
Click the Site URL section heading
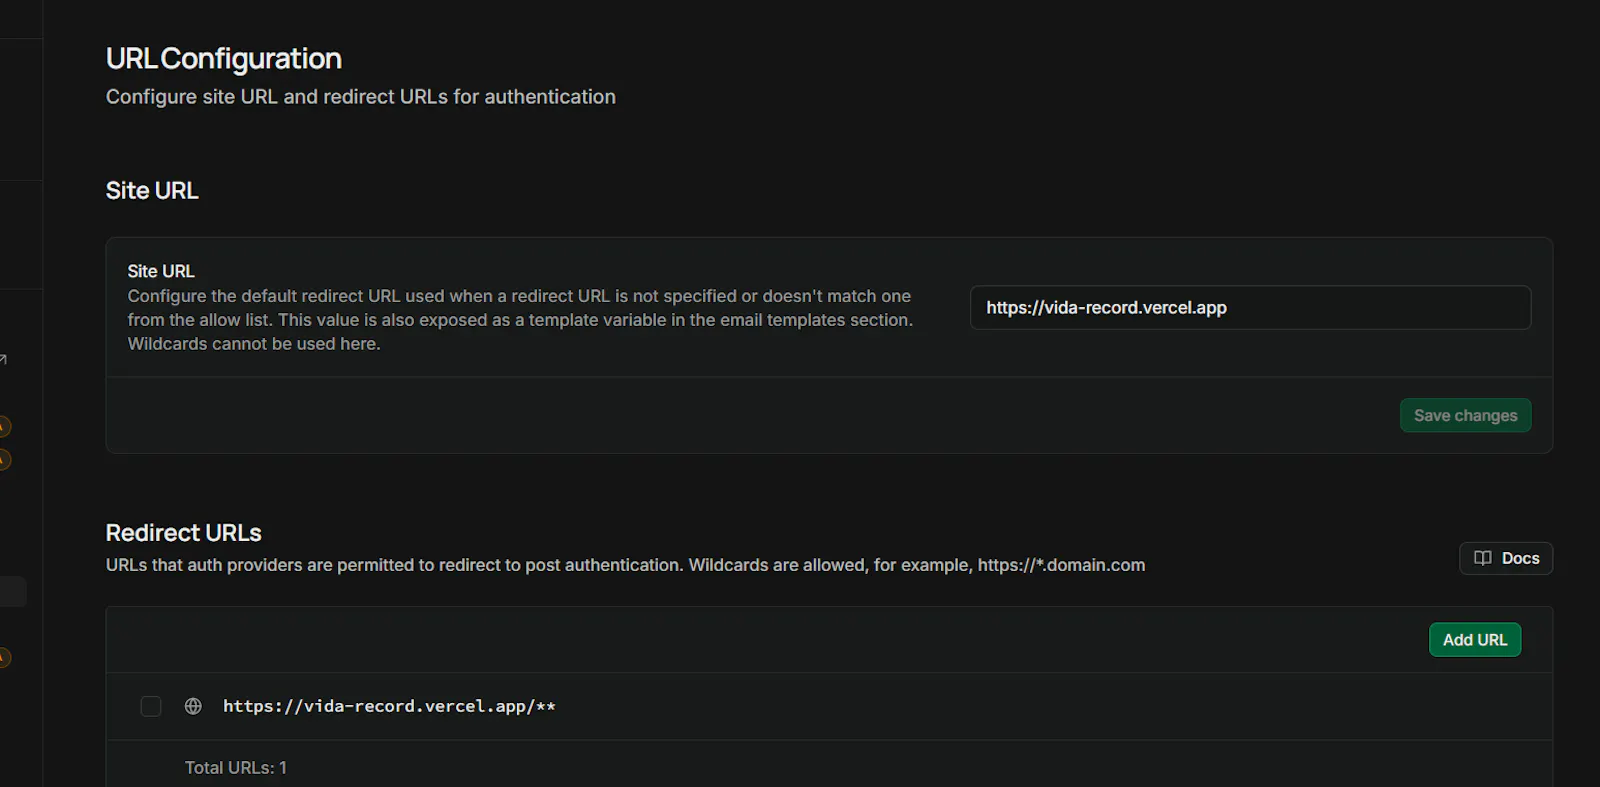152,190
